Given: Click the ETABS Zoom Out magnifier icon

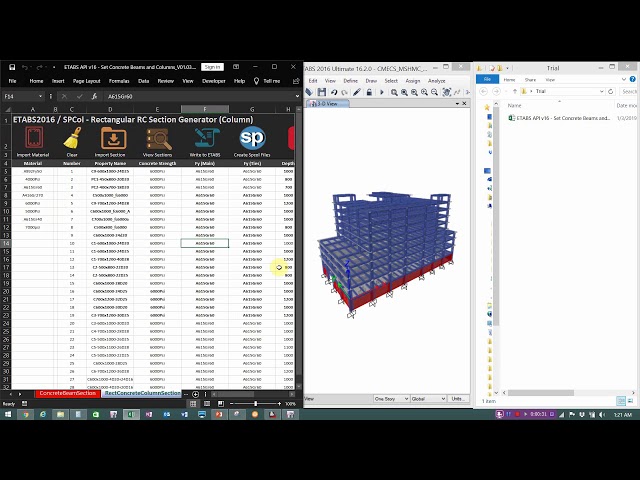Looking at the screenshot, I should tap(435, 93).
